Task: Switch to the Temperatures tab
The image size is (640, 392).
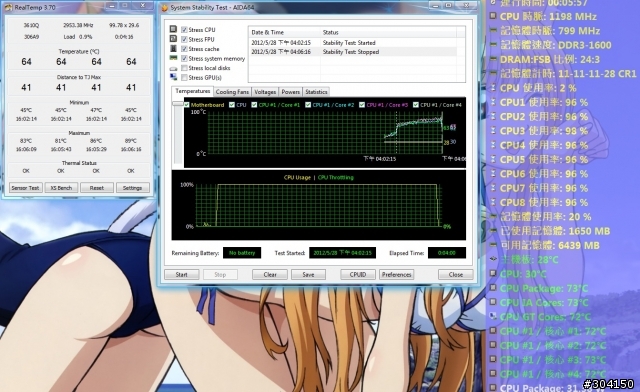Action: (192, 91)
